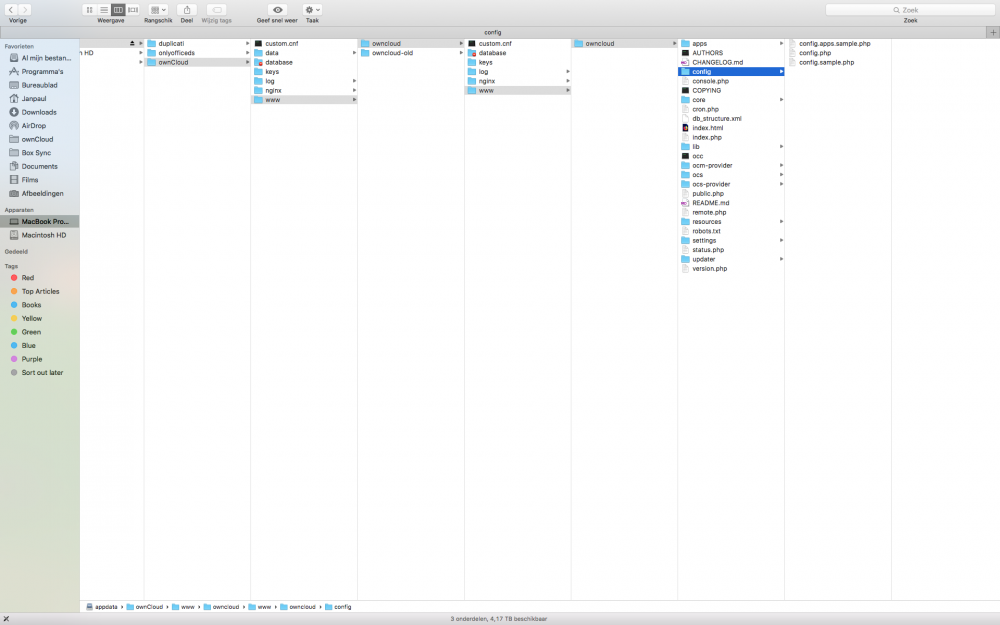Switch to list view in Weergave
The width and height of the screenshot is (1000, 625).
(x=104, y=10)
